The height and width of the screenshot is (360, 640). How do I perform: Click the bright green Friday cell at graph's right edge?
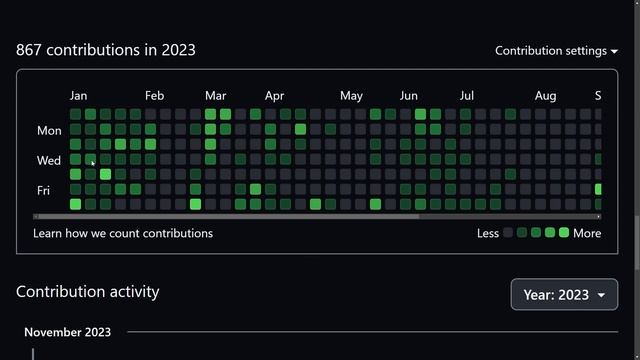[598, 189]
